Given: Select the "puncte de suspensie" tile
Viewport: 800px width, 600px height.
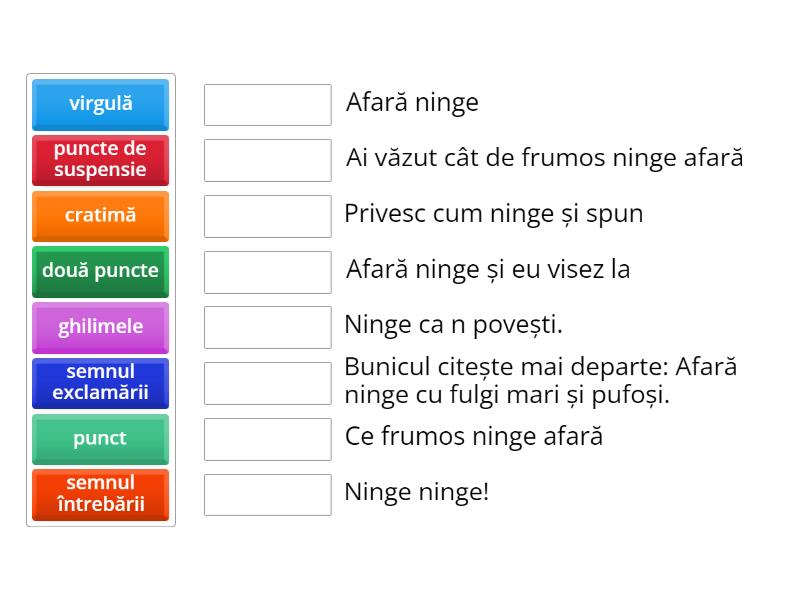Looking at the screenshot, I should click(100, 160).
